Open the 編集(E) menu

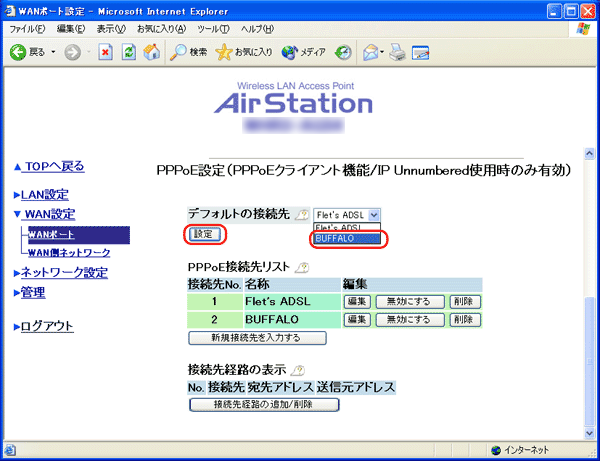[x=71, y=29]
